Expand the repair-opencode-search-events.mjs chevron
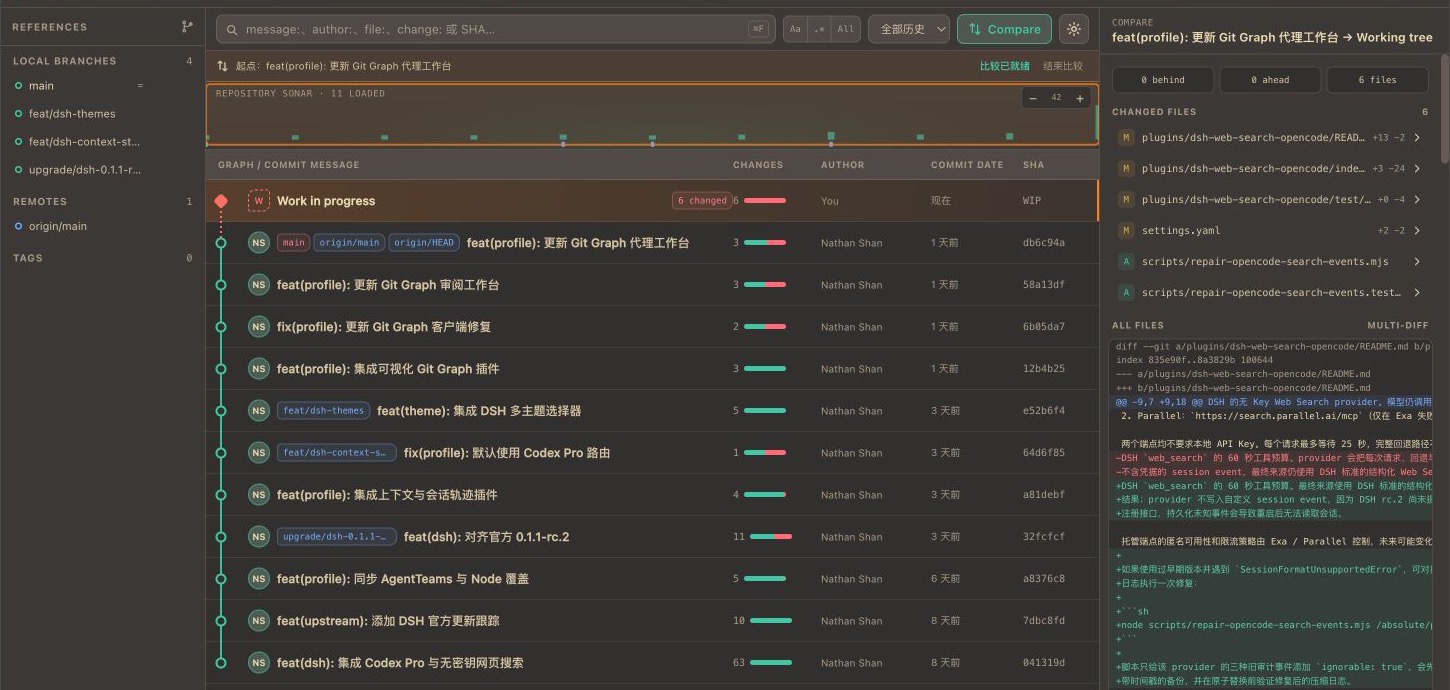Viewport: 1450px width, 690px height. 1417,262
